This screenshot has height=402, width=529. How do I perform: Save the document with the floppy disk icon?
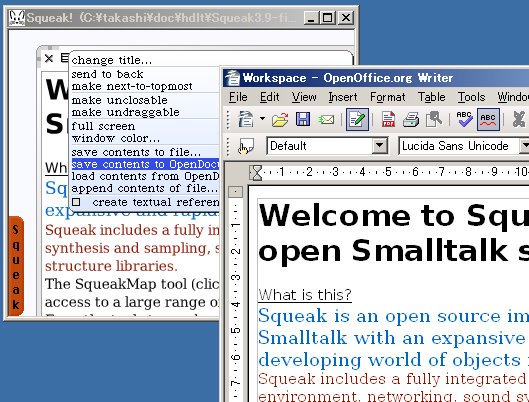coord(303,119)
